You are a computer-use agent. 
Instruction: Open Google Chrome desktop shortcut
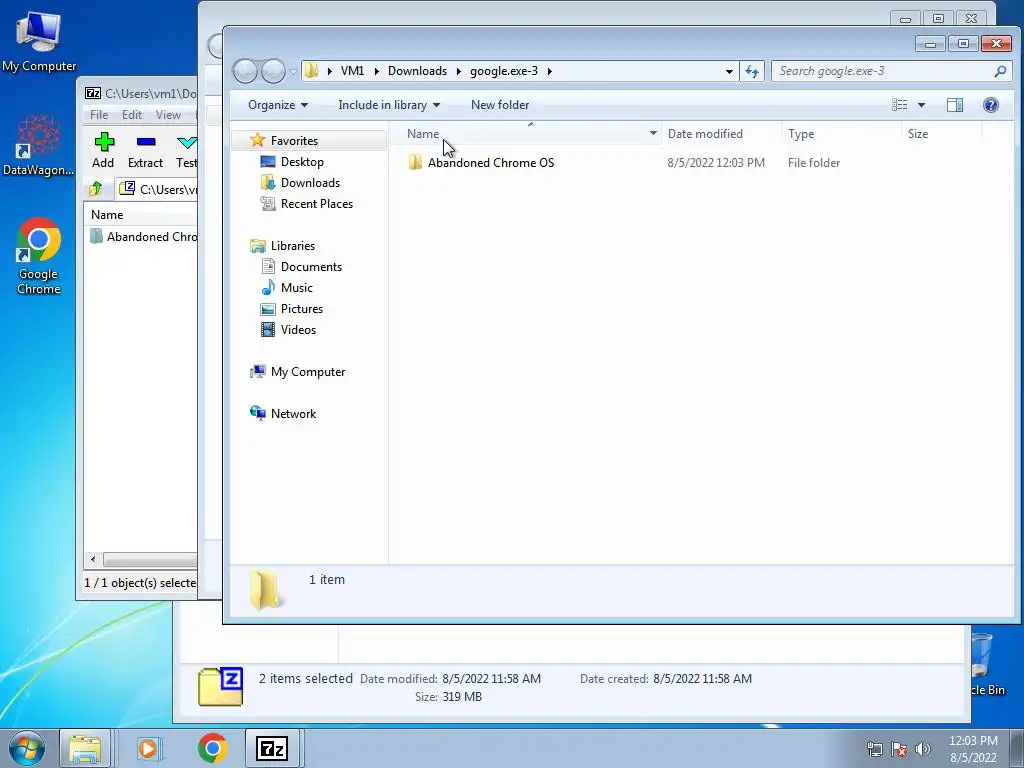click(x=39, y=256)
